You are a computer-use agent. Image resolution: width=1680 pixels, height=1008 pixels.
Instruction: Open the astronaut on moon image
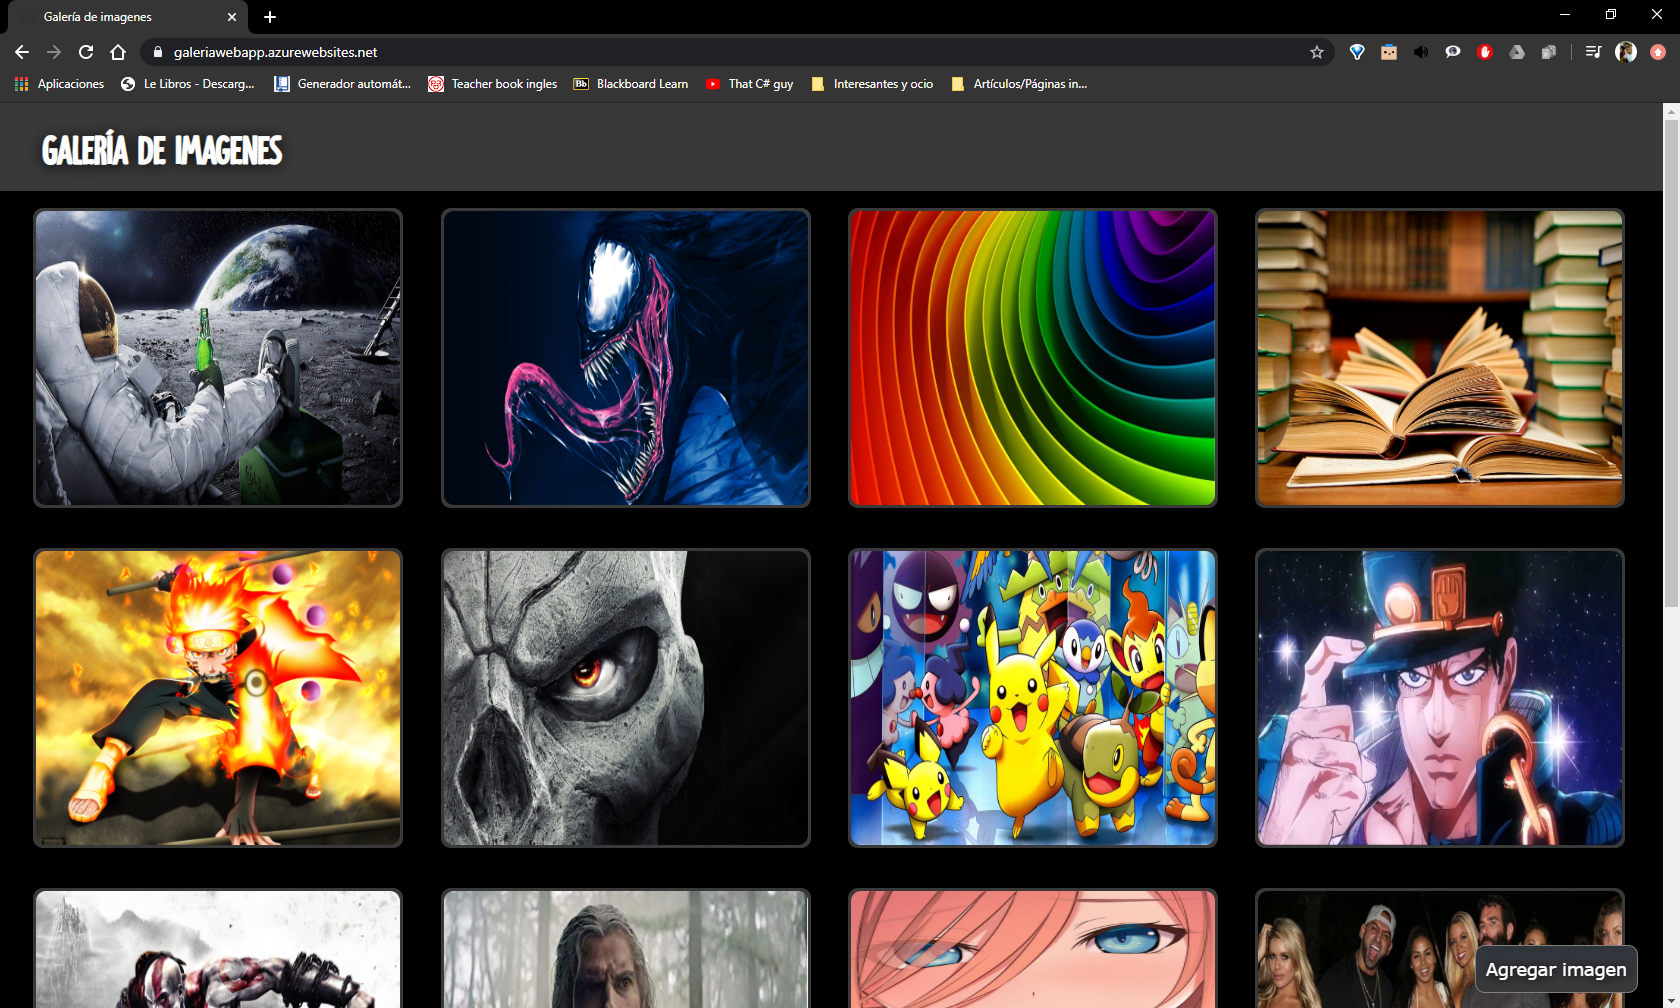[218, 358]
